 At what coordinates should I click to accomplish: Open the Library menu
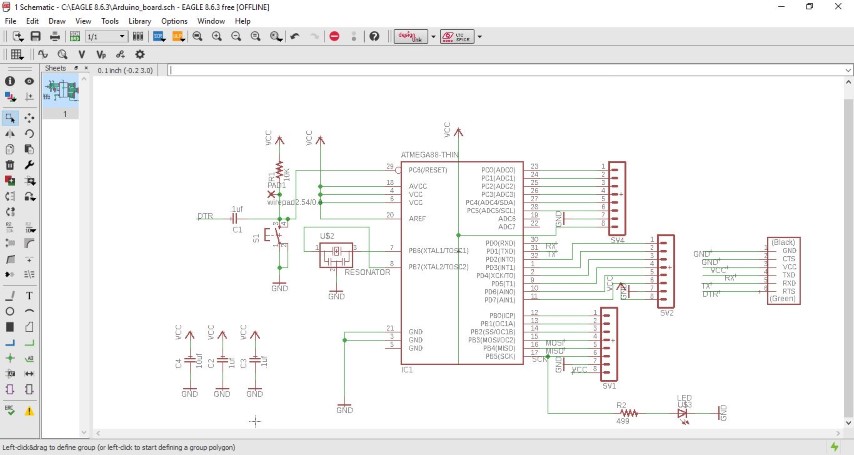(139, 21)
